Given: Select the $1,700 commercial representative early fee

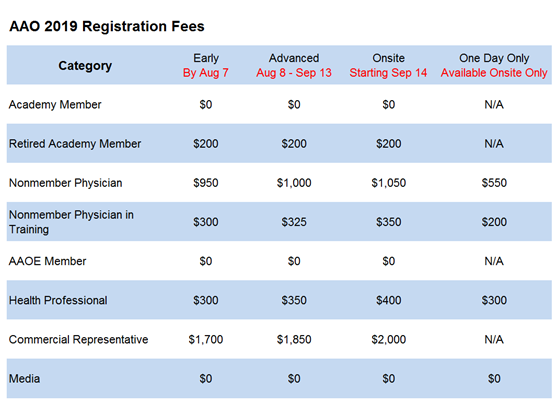Looking at the screenshot, I should (206, 339).
